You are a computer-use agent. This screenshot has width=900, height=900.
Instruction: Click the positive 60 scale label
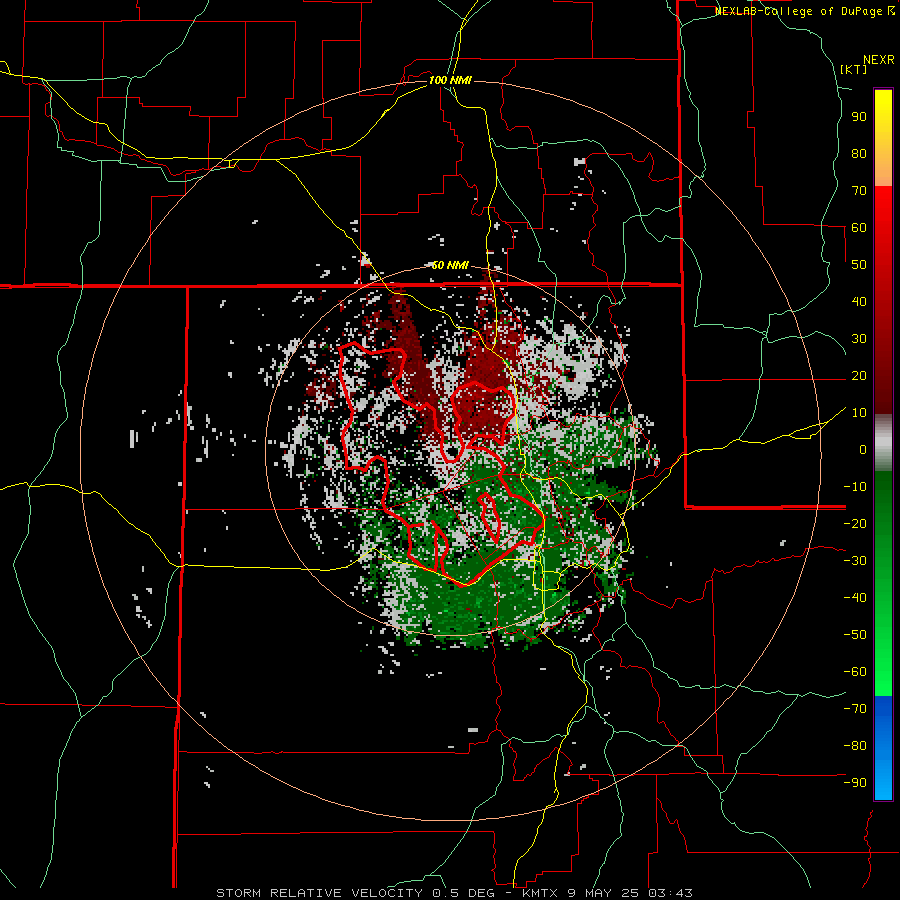[x=859, y=227]
